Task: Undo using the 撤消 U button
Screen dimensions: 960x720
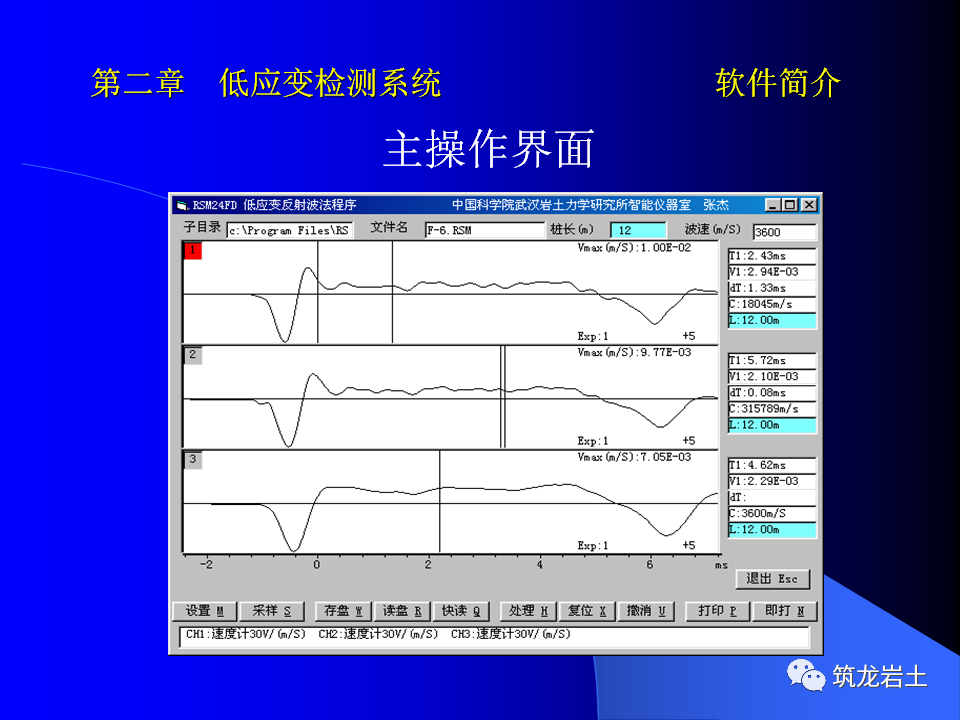Action: (645, 610)
